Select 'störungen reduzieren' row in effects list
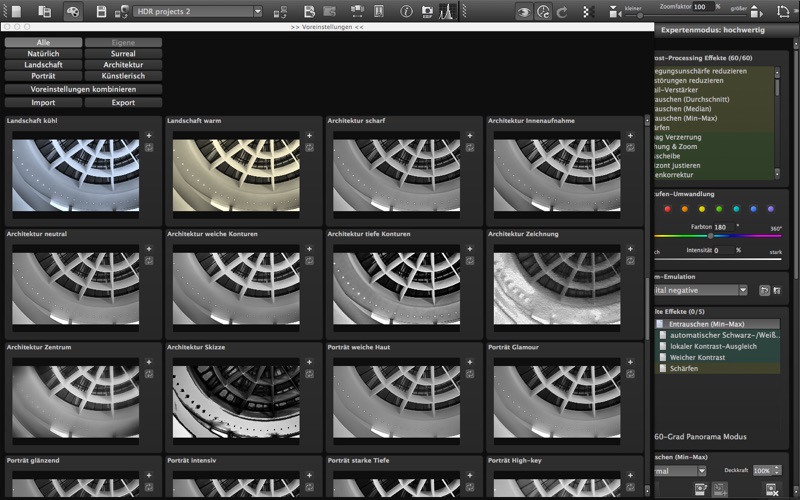This screenshot has width=800, height=500. [x=713, y=81]
